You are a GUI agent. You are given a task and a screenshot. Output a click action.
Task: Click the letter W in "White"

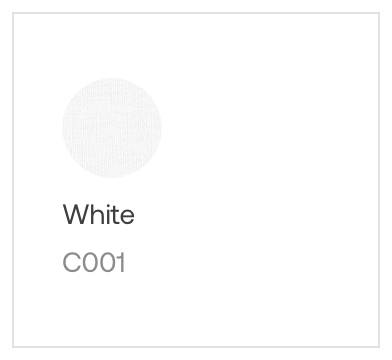tap(75, 214)
